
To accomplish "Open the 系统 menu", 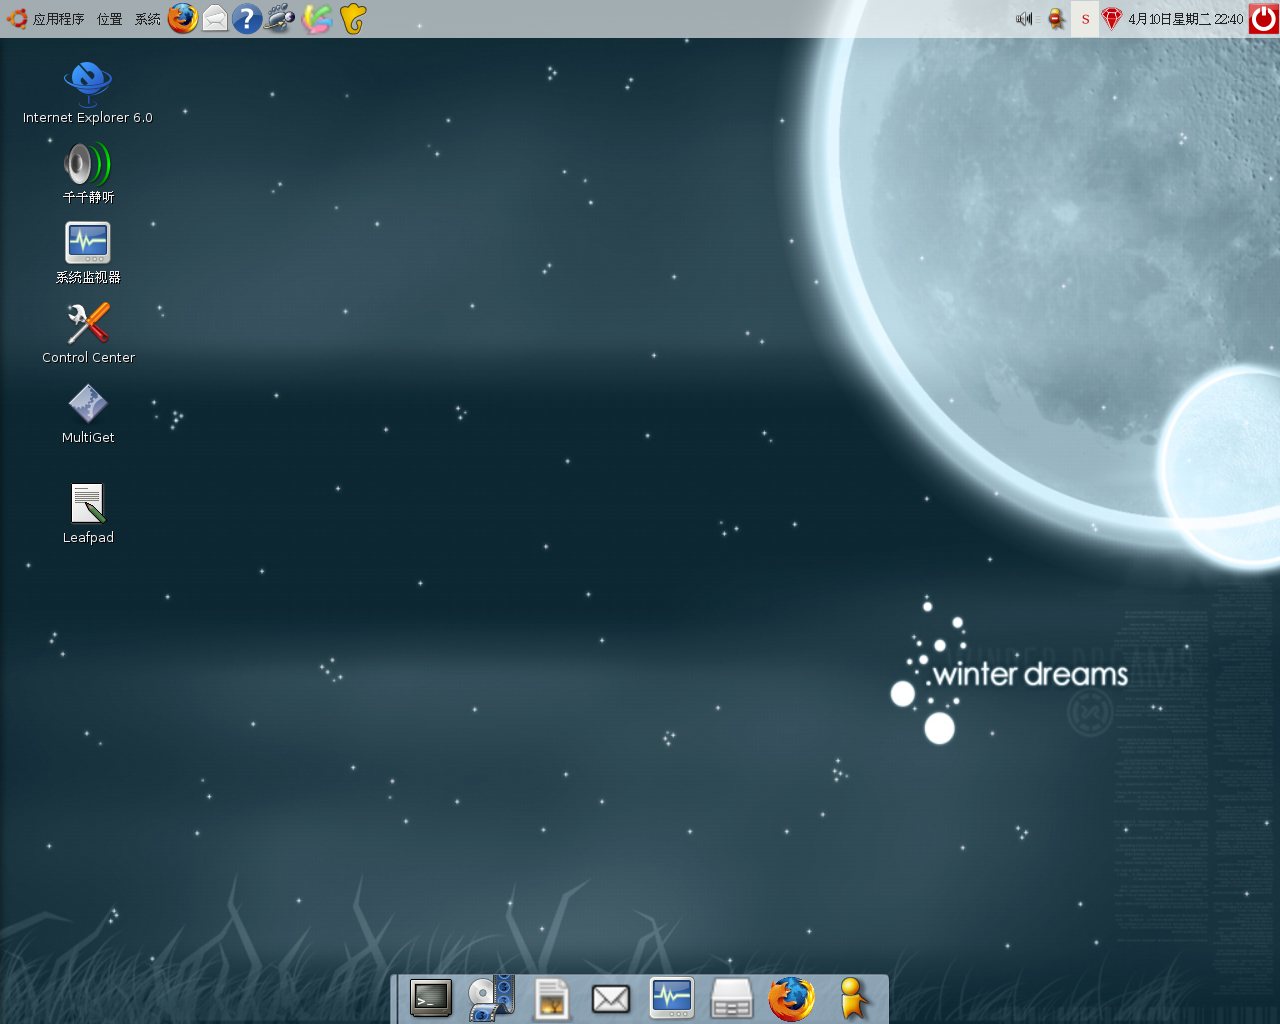I will [147, 19].
